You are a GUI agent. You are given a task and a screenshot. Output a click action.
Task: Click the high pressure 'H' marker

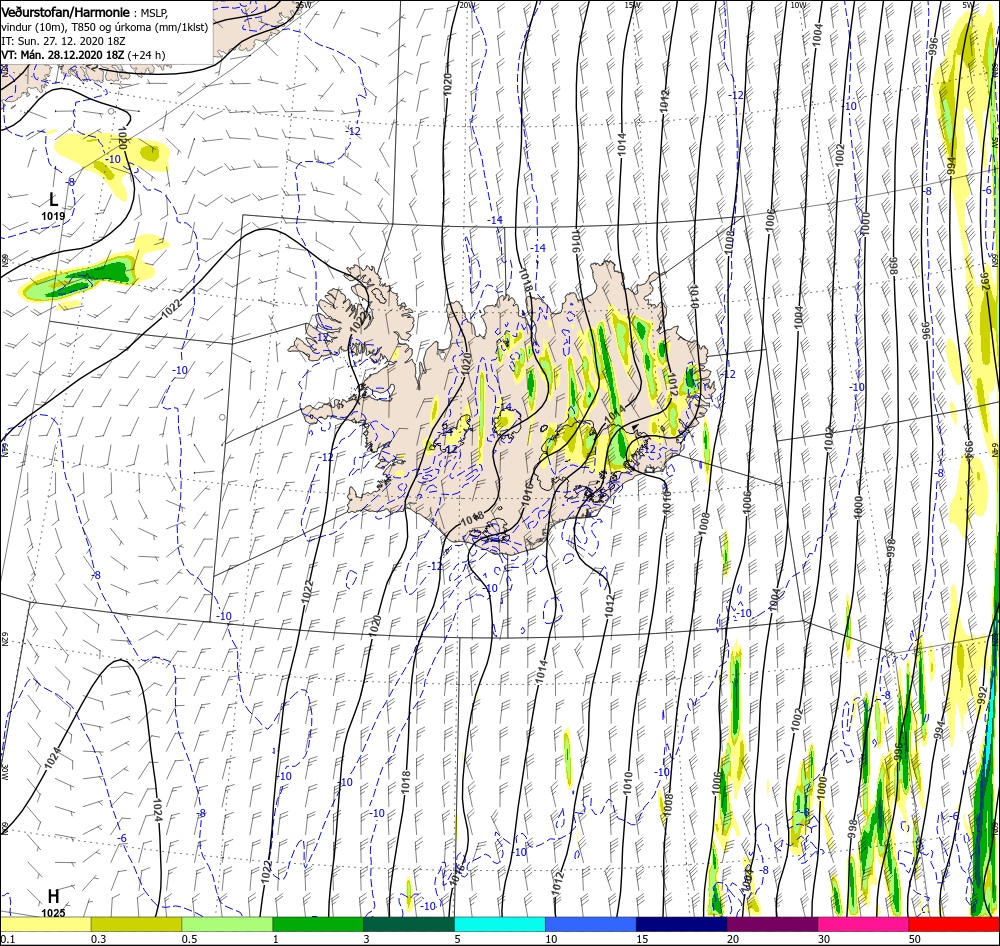pos(53,896)
